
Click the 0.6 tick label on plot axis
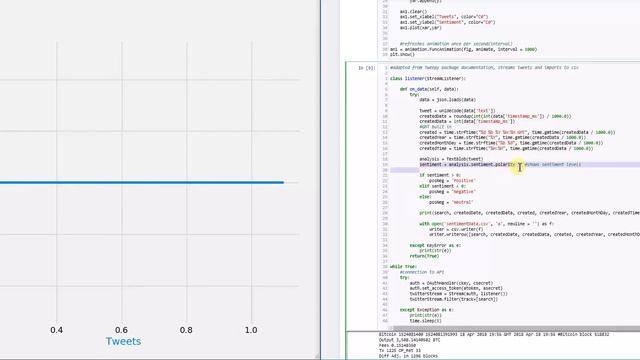click(121, 330)
